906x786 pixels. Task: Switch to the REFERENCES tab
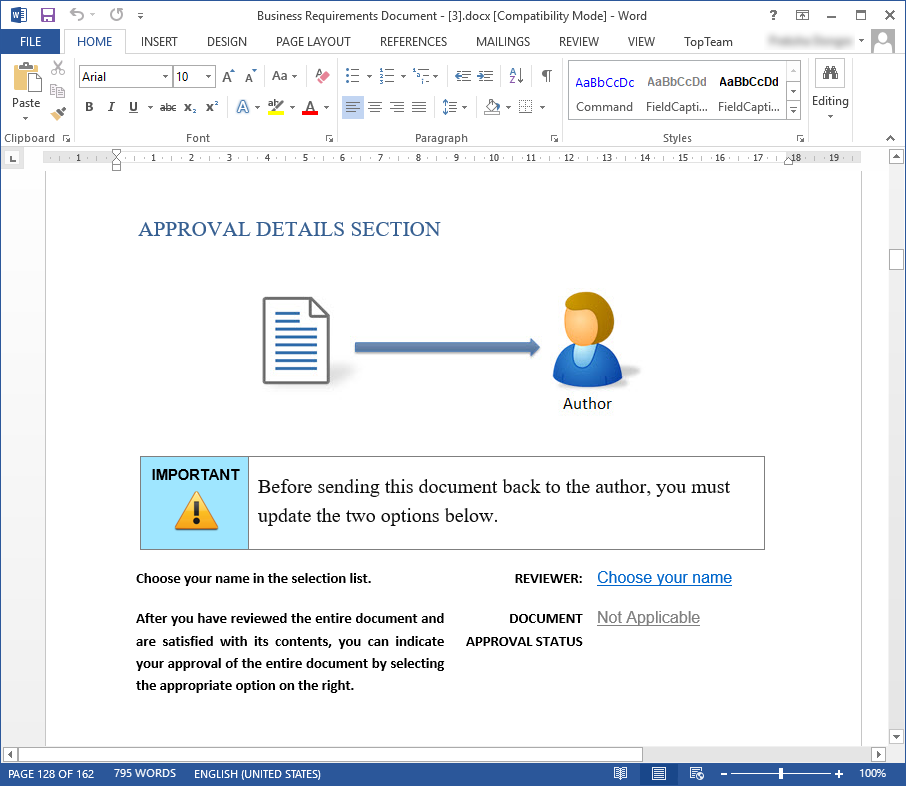click(413, 42)
